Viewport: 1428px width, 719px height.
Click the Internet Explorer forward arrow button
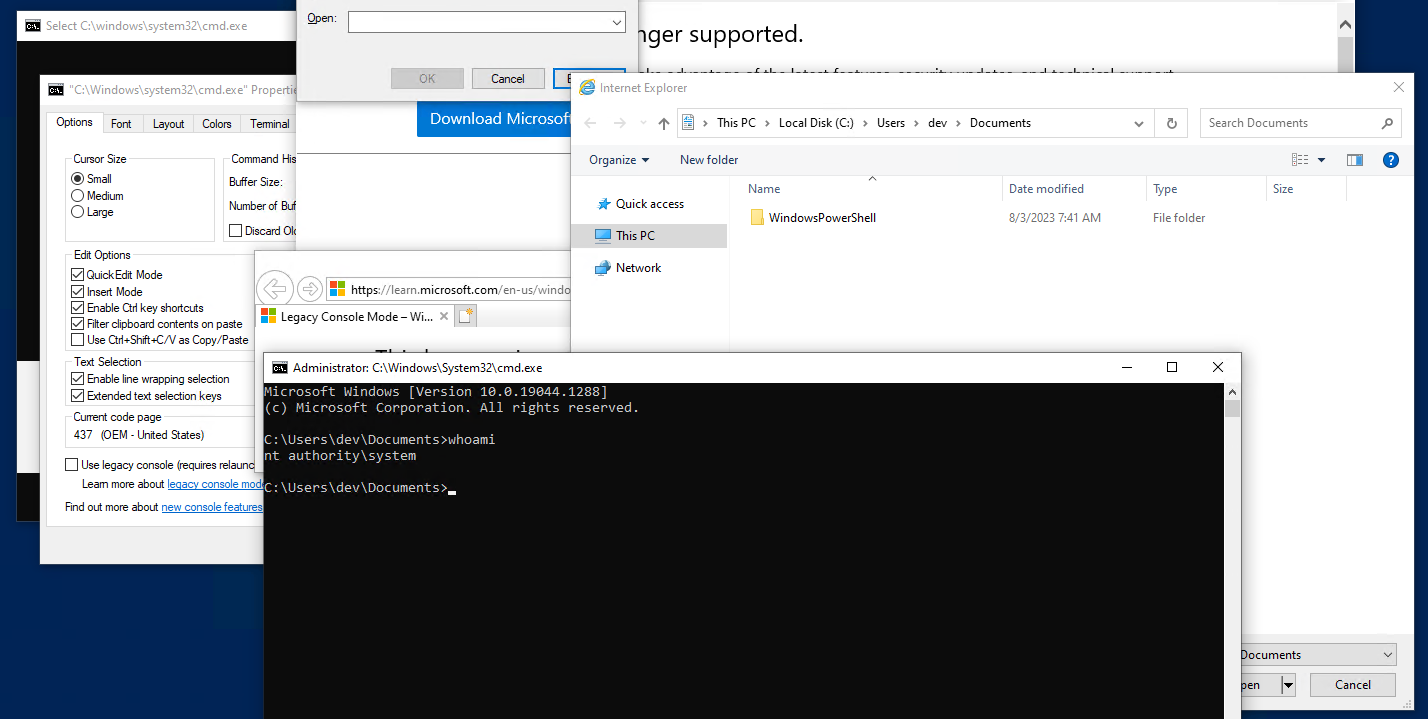pyautogui.click(x=310, y=289)
